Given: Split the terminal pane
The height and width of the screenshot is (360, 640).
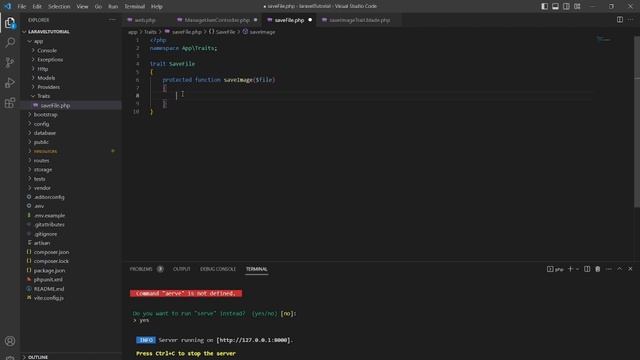Looking at the screenshot, I should coord(587,269).
